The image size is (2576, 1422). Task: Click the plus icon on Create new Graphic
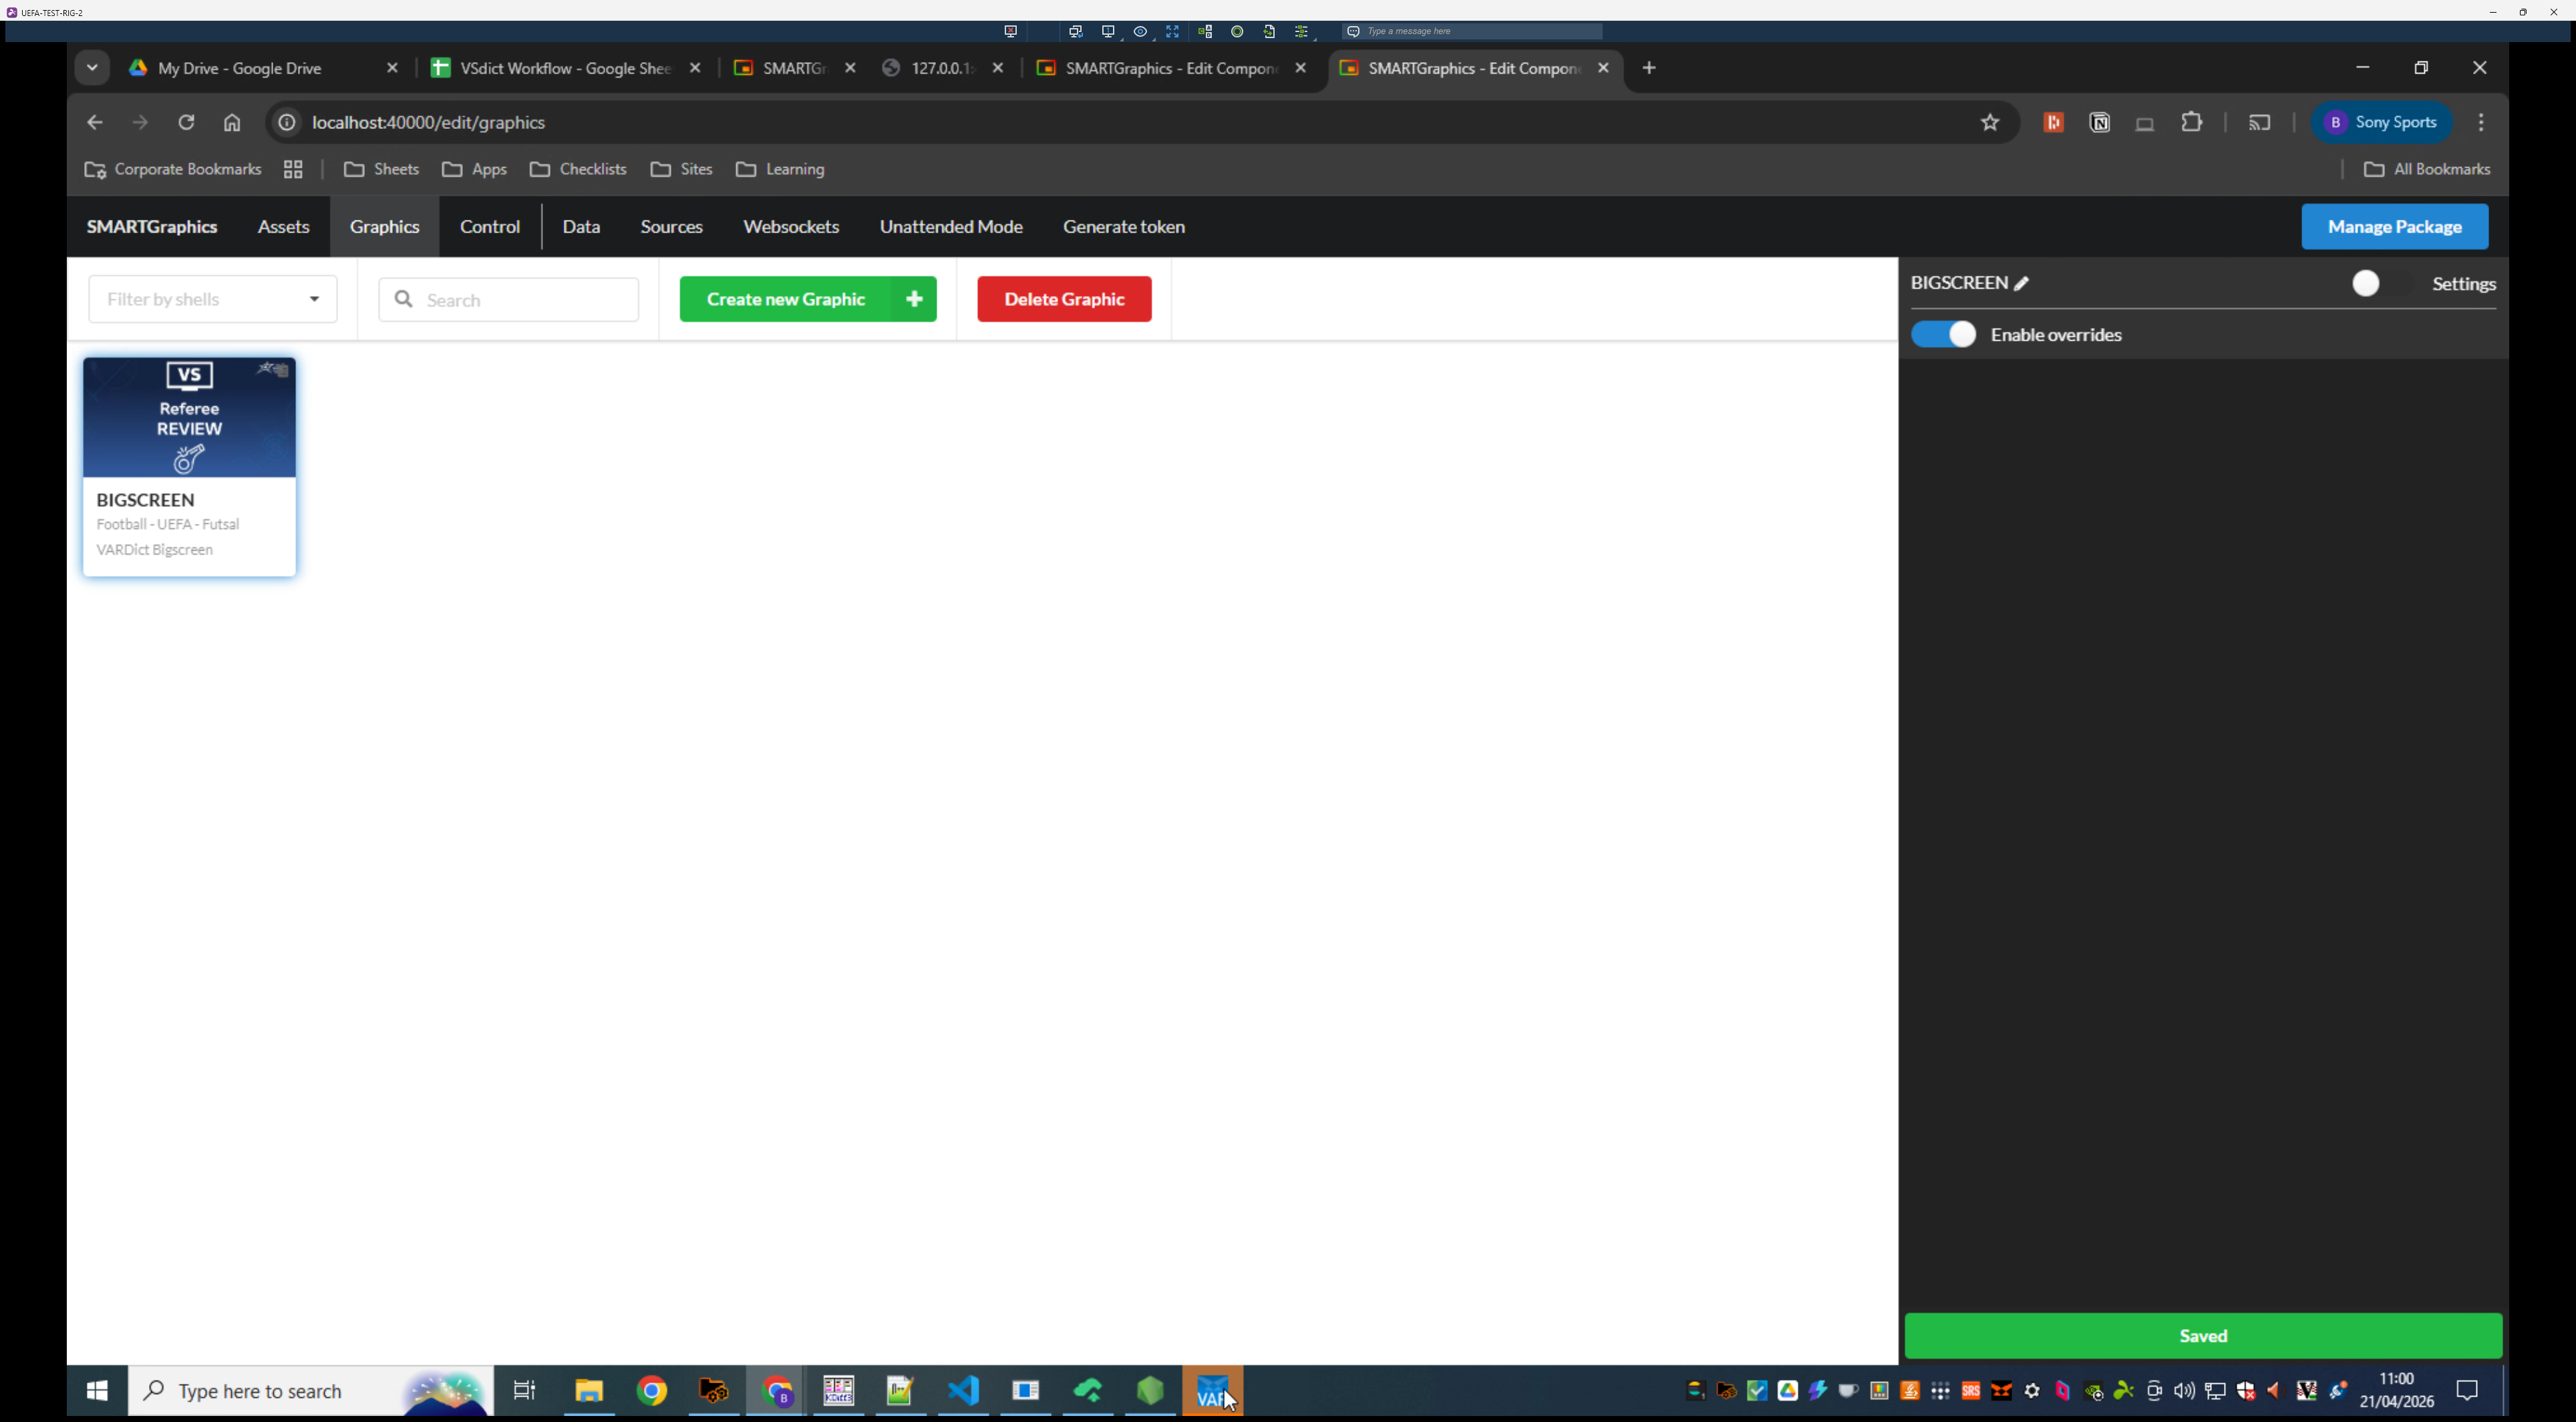pyautogui.click(x=914, y=299)
